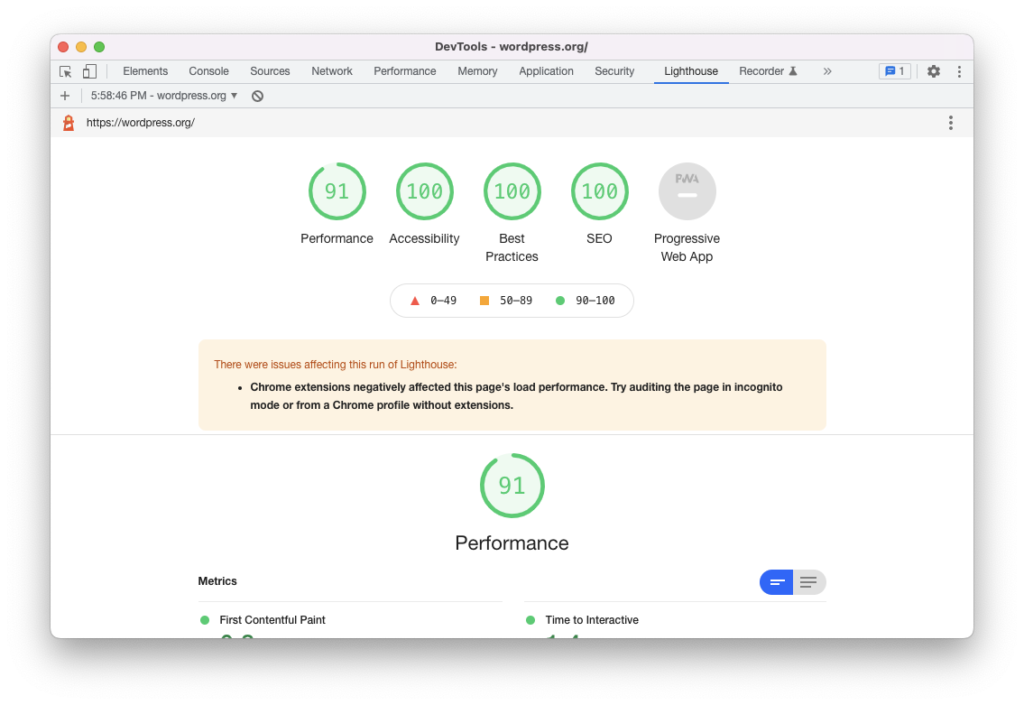Switch metrics to expanded view
The height and width of the screenshot is (705, 1024).
coord(809,582)
